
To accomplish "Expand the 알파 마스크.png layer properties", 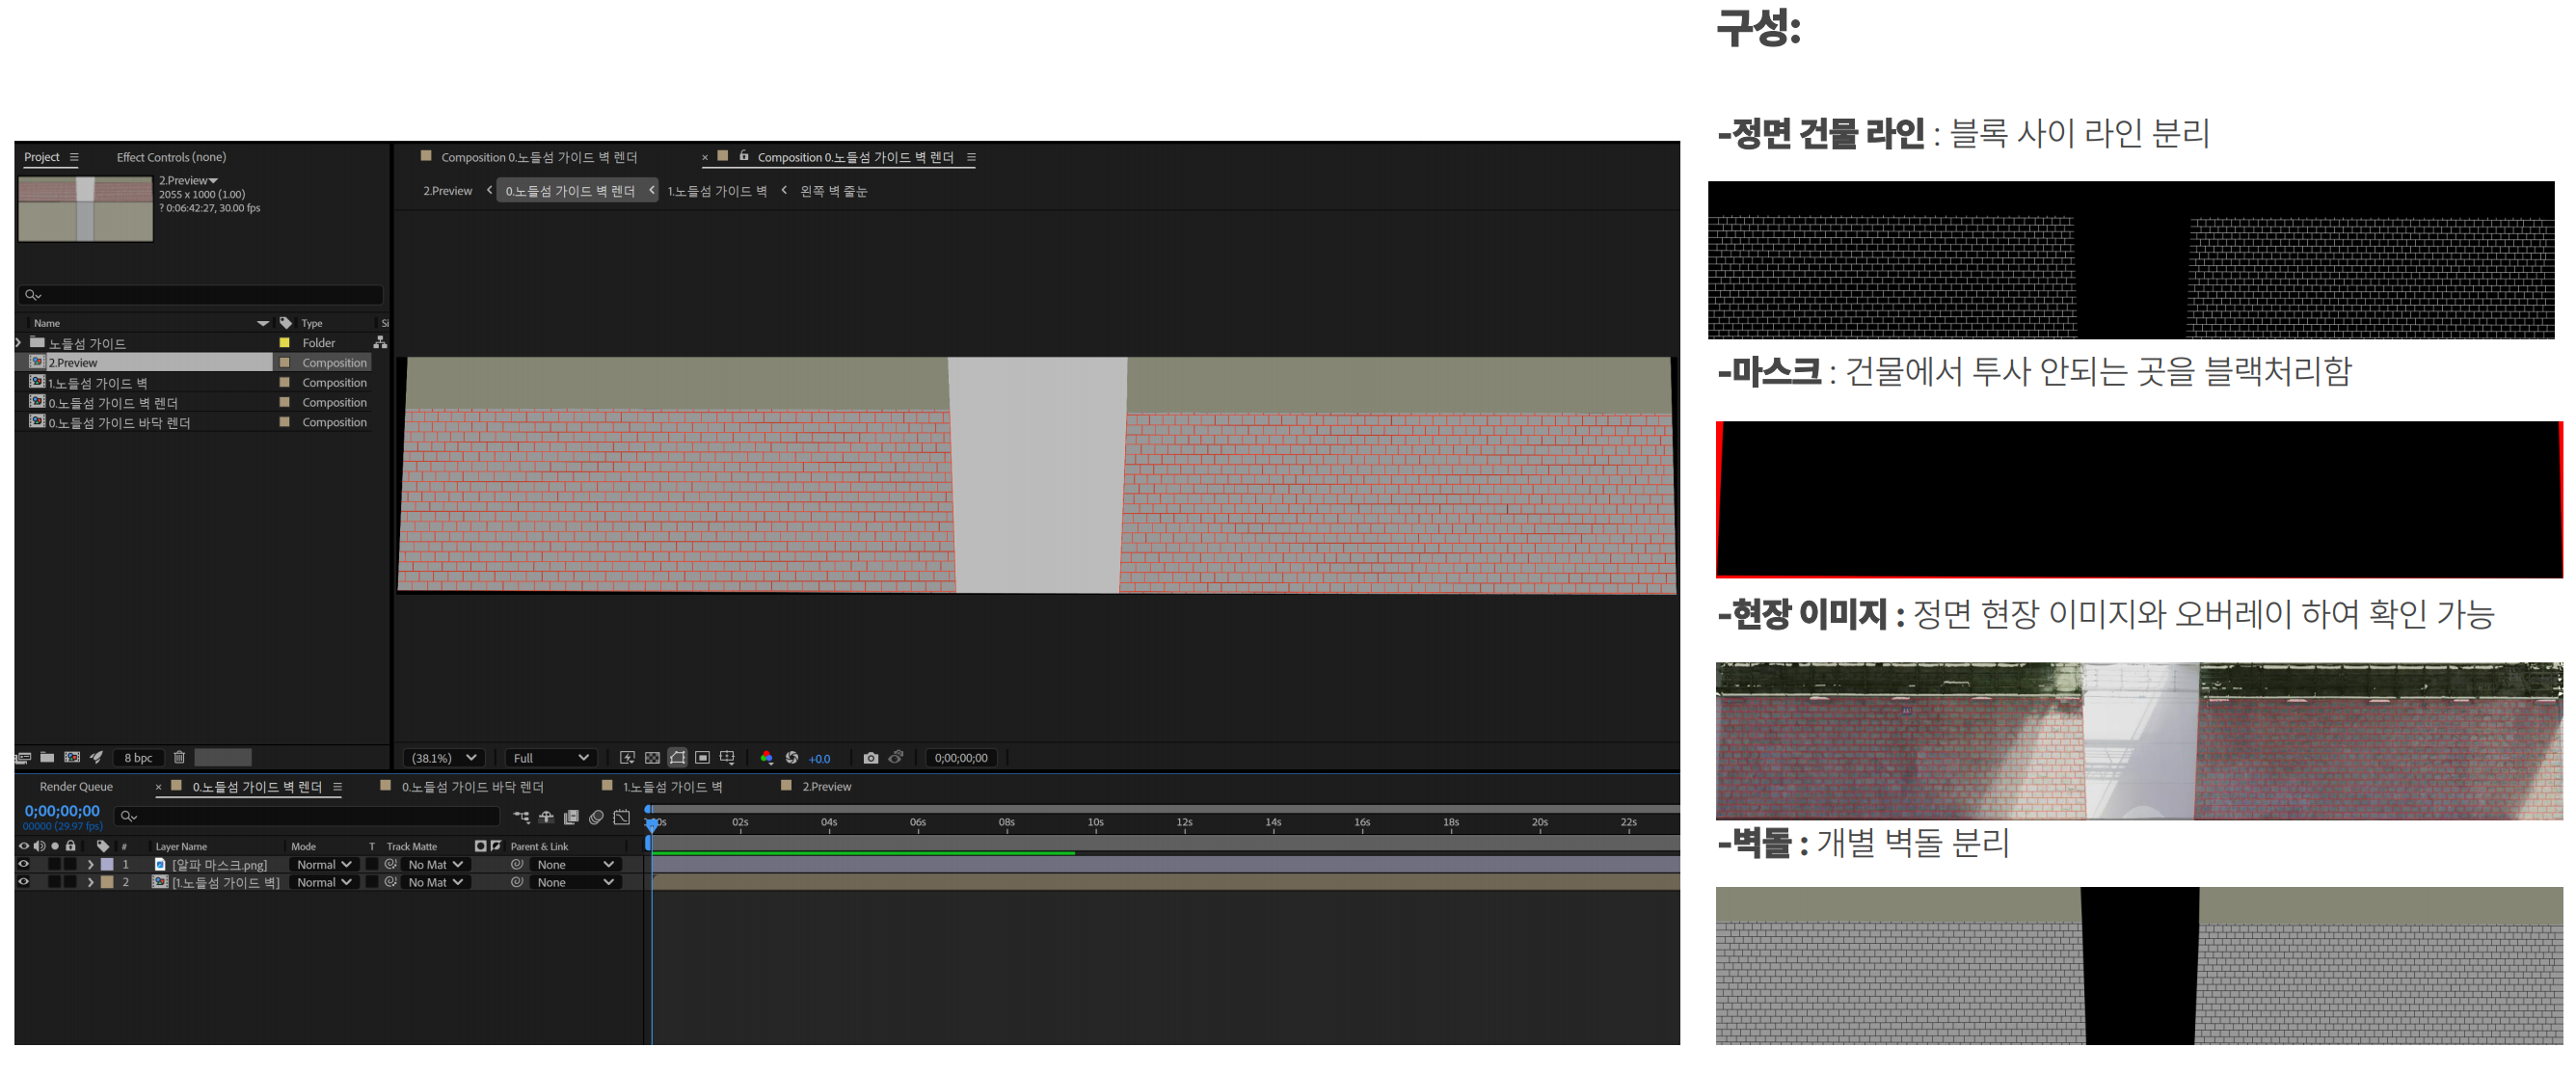I will [90, 864].
